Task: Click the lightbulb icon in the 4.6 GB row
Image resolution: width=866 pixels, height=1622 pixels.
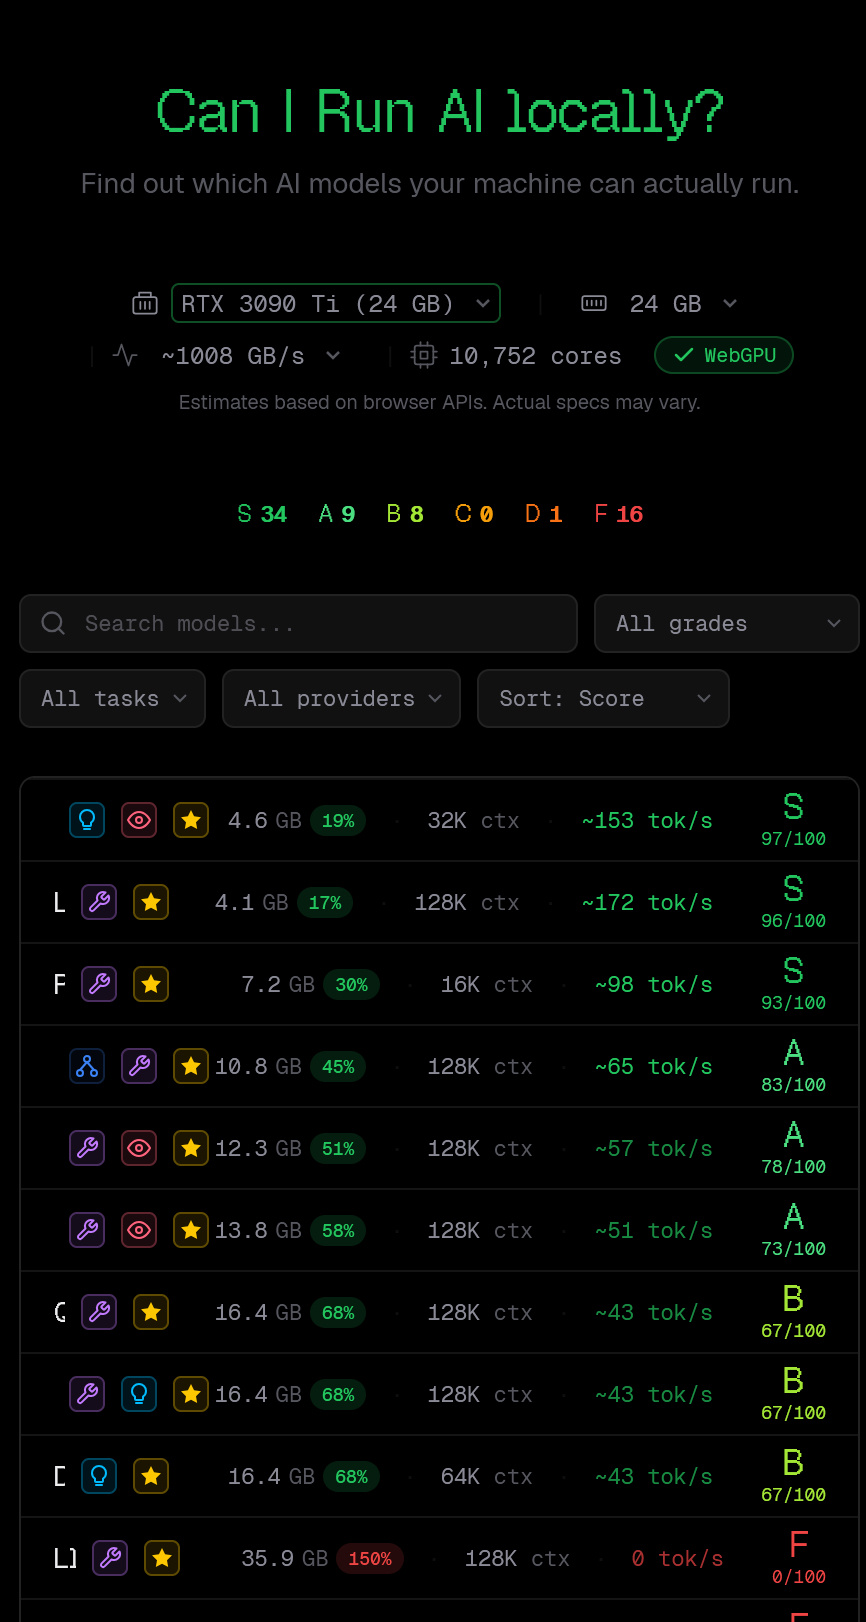Action: pos(87,821)
